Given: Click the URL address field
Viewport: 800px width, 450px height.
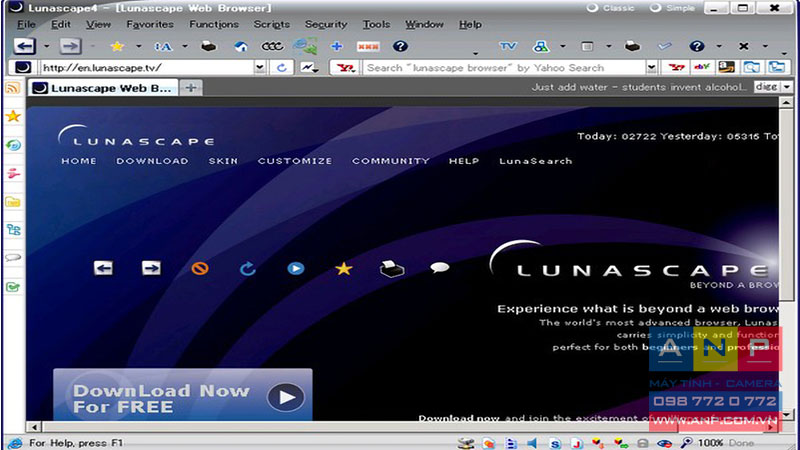Looking at the screenshot, I should (147, 67).
